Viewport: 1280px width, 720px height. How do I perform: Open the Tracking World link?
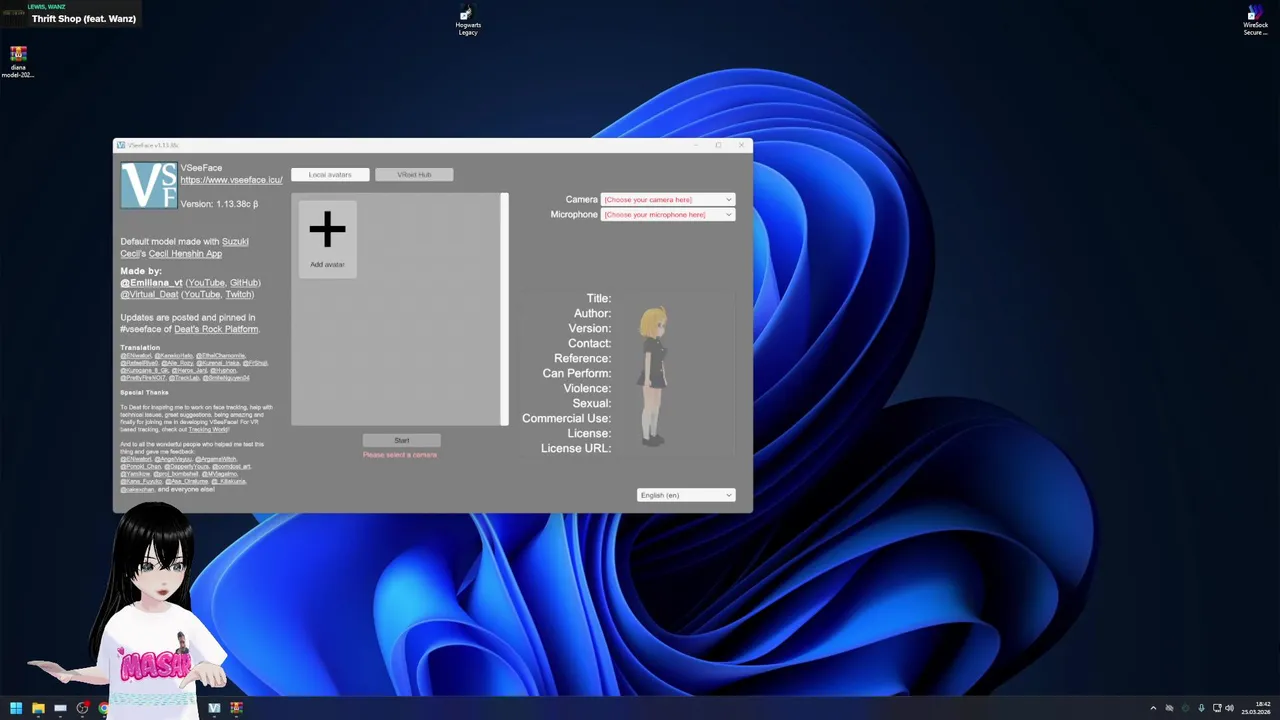(208, 429)
